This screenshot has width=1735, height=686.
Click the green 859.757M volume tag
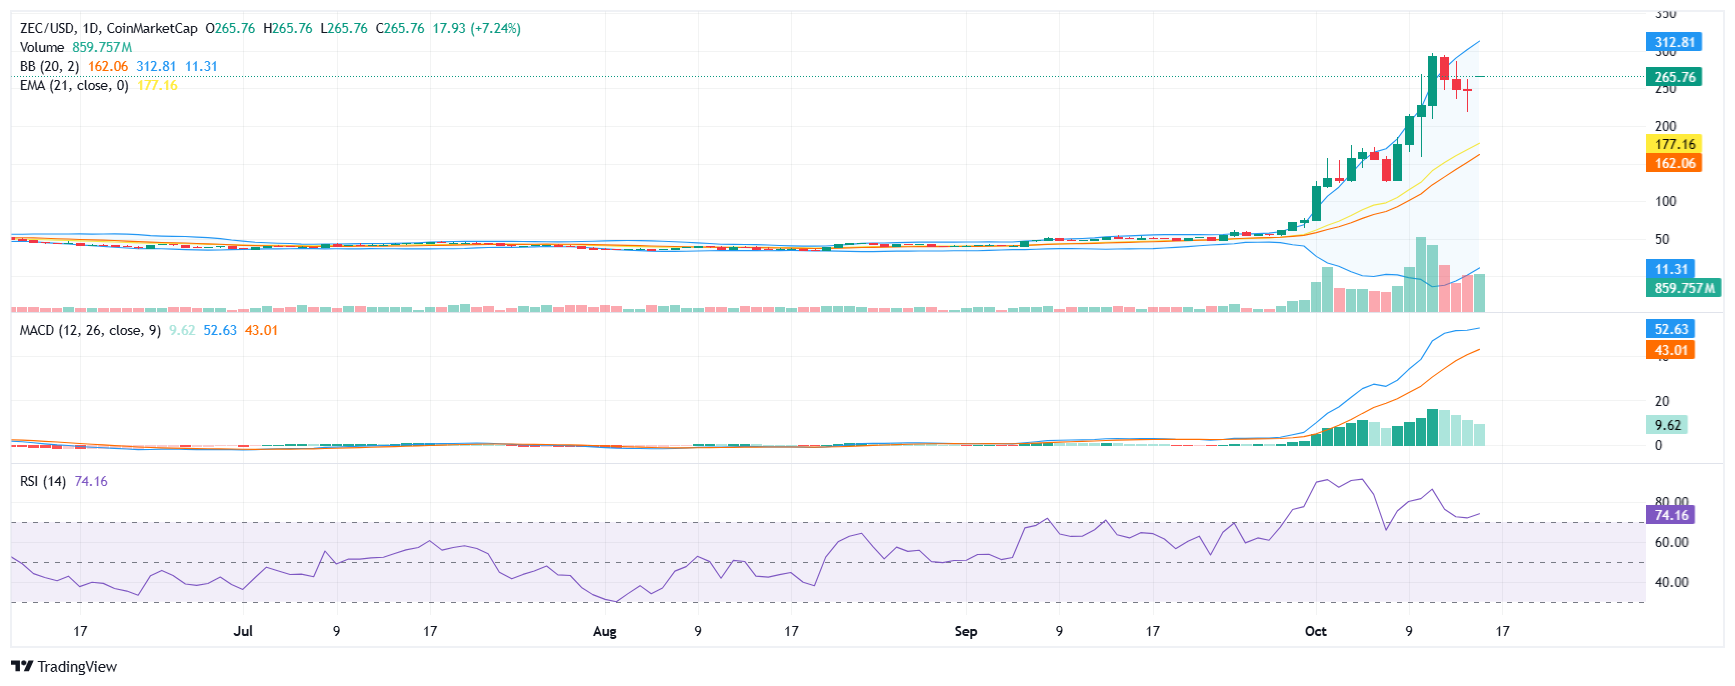[1683, 288]
